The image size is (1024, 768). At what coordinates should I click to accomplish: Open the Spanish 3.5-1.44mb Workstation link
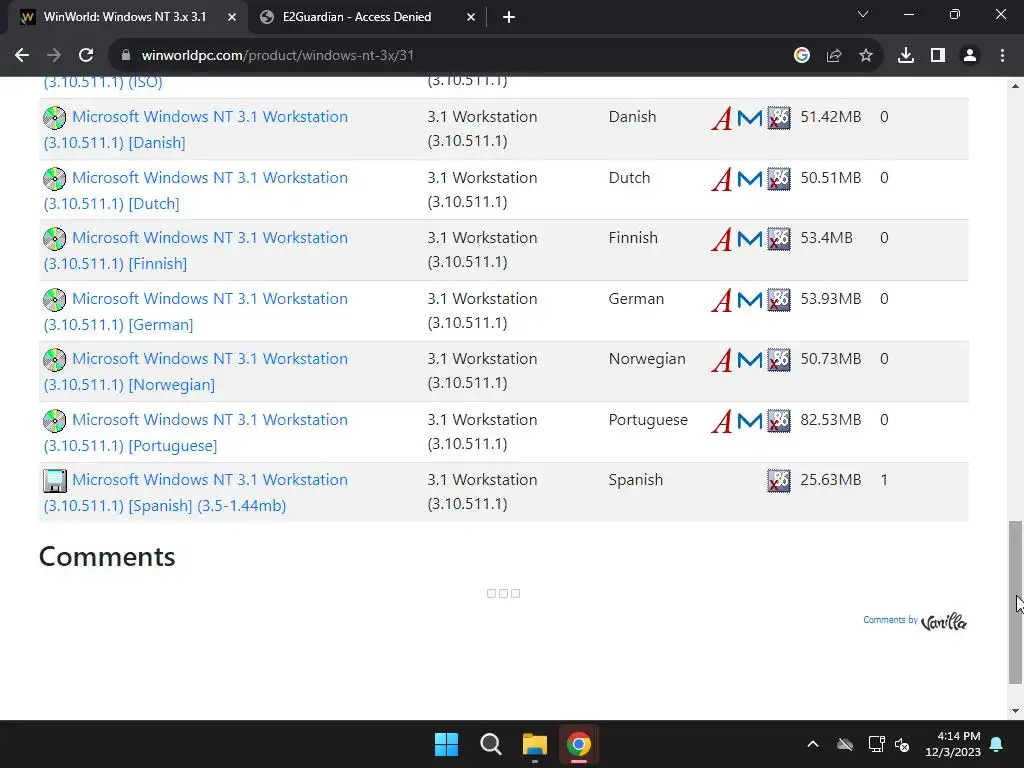coord(195,492)
